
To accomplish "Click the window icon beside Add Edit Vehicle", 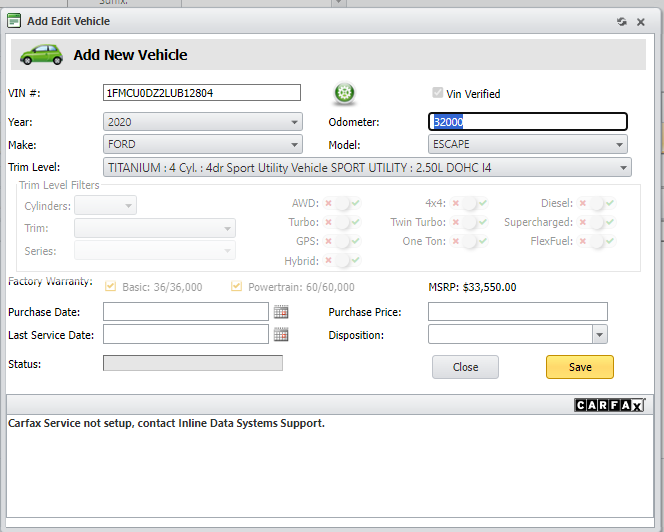I will [x=14, y=21].
